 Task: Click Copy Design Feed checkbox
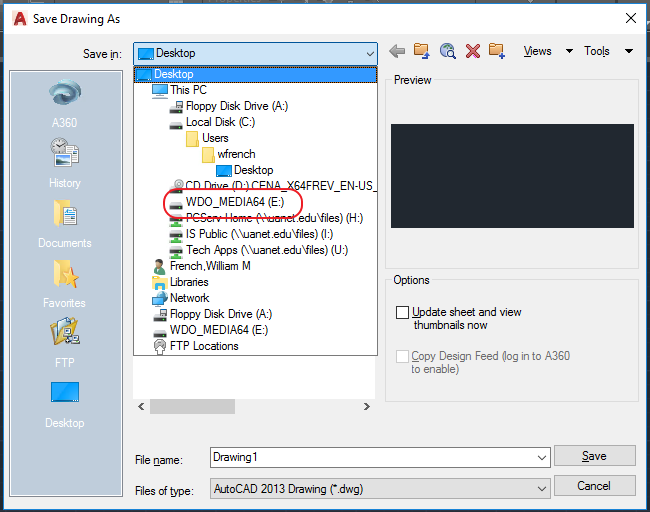(x=402, y=356)
